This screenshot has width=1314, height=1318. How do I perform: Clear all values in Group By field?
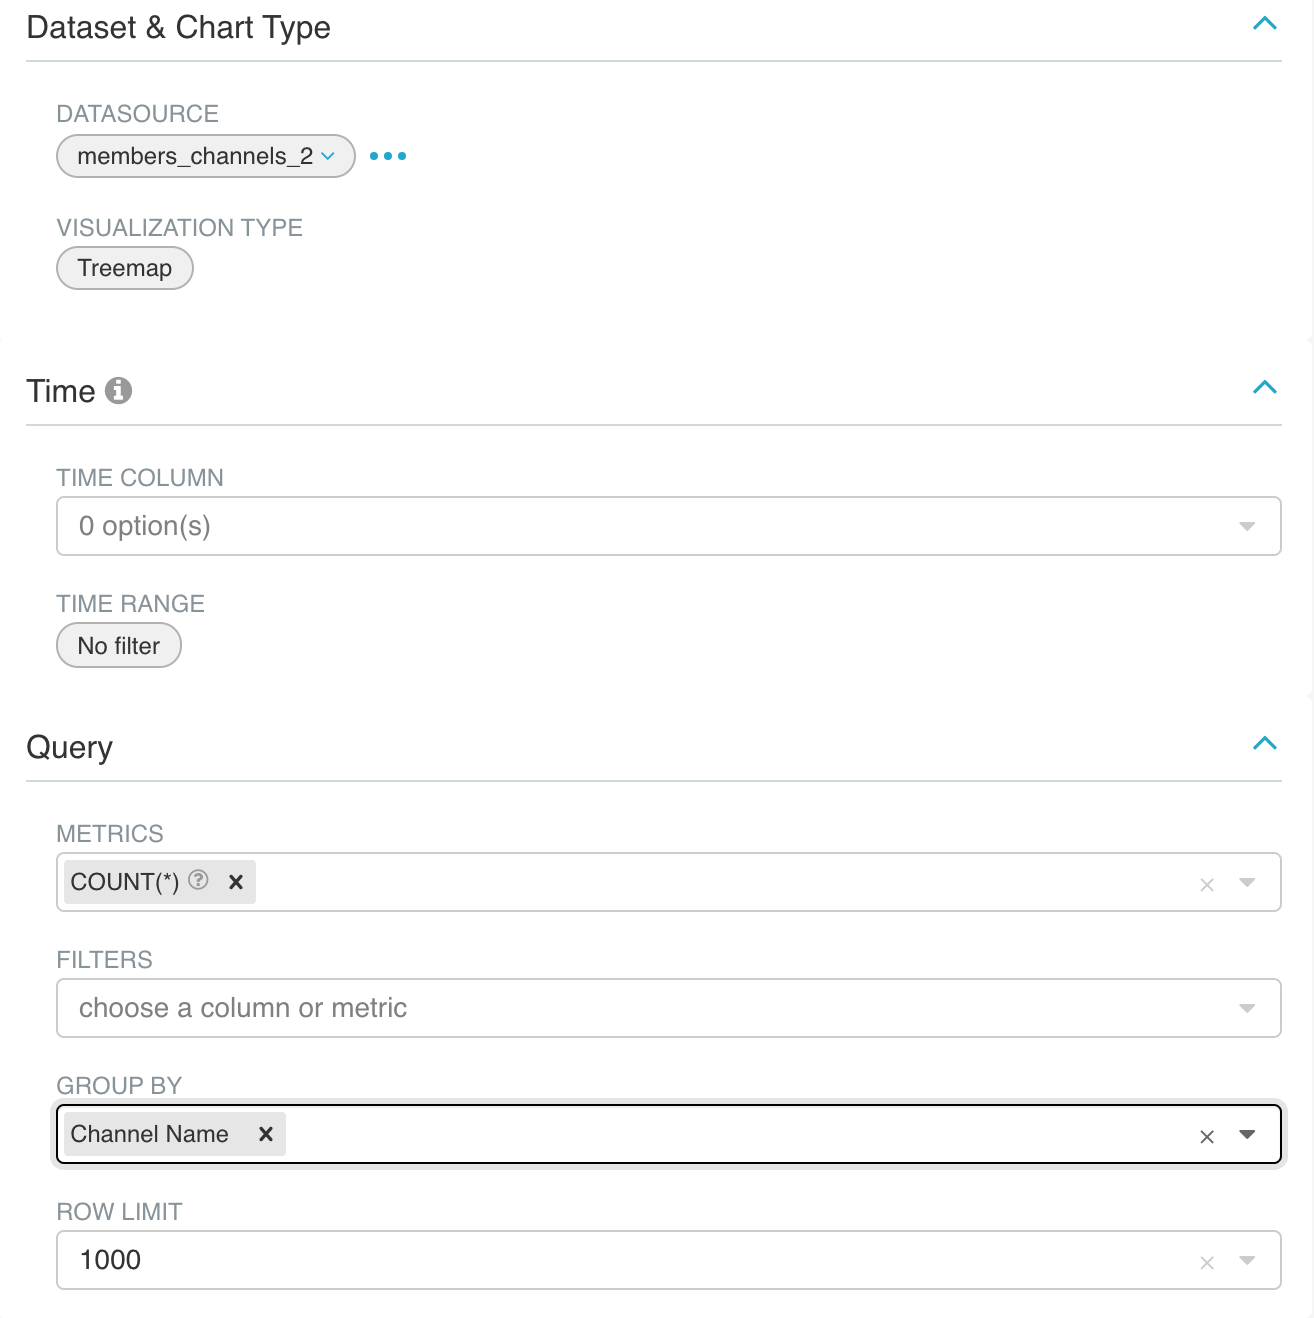point(1207,1136)
